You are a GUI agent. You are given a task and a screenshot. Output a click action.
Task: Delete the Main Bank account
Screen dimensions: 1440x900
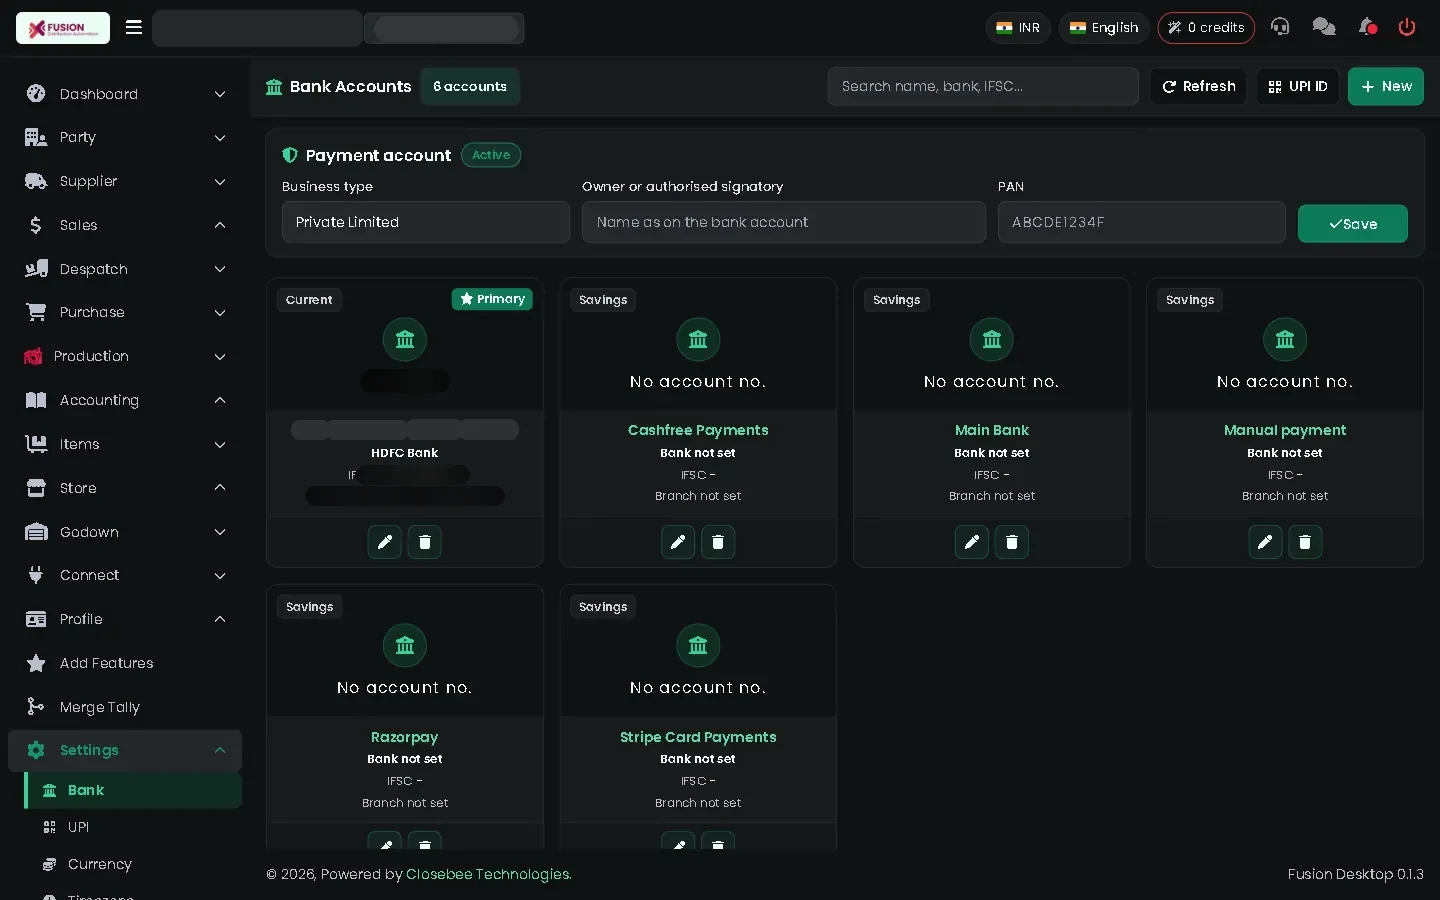1012,542
